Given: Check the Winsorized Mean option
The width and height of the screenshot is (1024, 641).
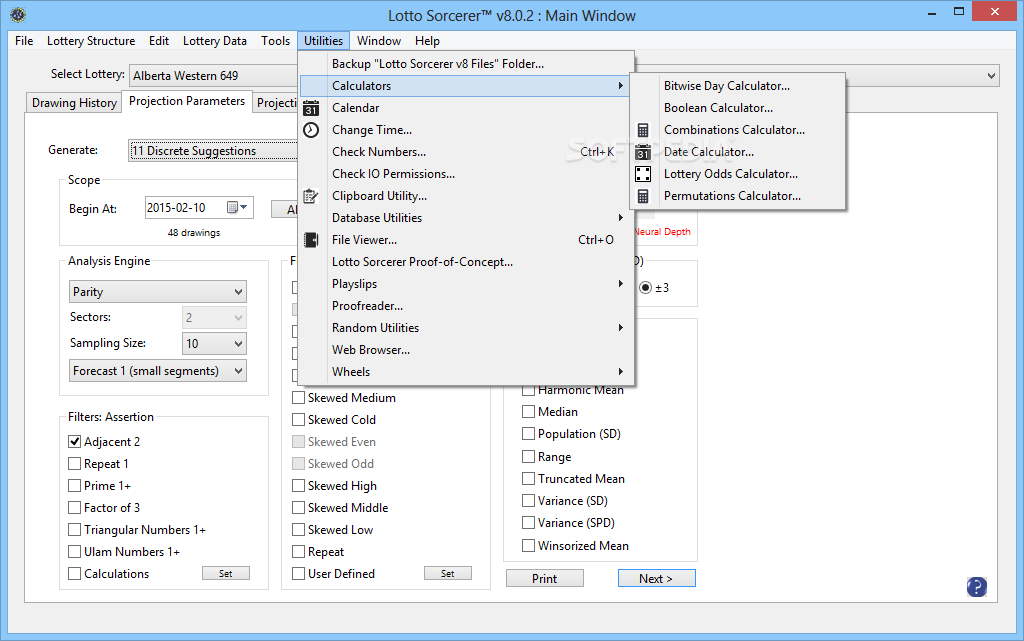Looking at the screenshot, I should coord(528,546).
